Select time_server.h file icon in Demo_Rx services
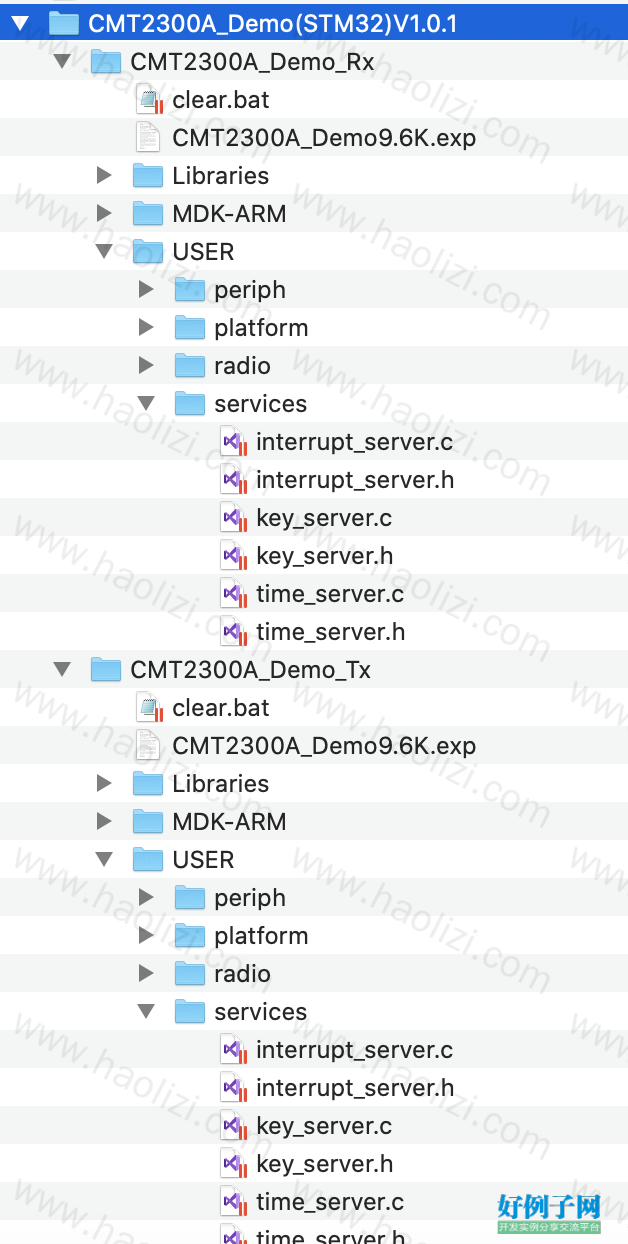 point(233,632)
